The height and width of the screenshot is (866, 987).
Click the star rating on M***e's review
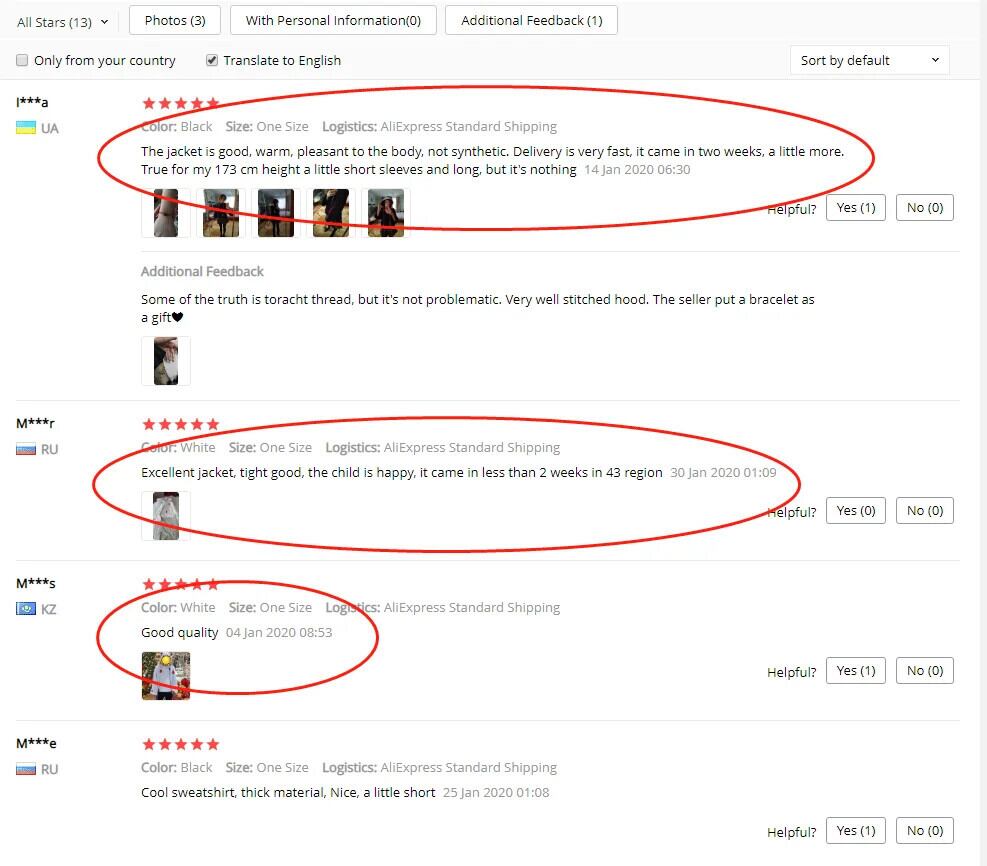tap(181, 745)
